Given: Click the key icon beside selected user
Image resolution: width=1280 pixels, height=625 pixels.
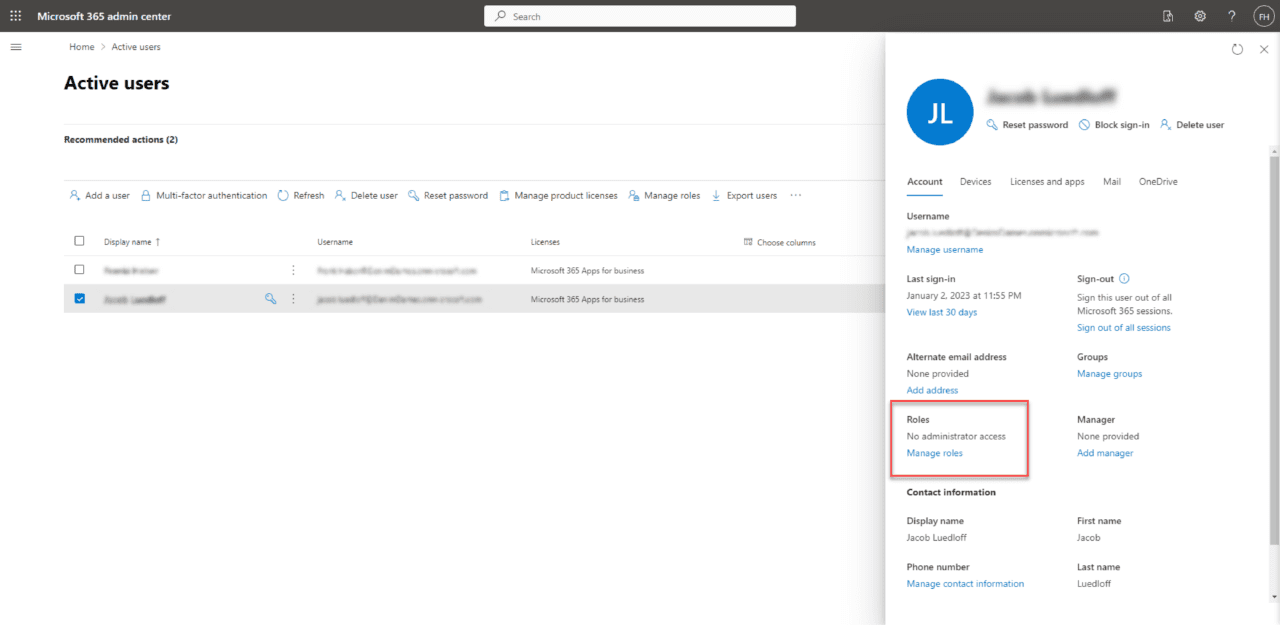Looking at the screenshot, I should [270, 298].
